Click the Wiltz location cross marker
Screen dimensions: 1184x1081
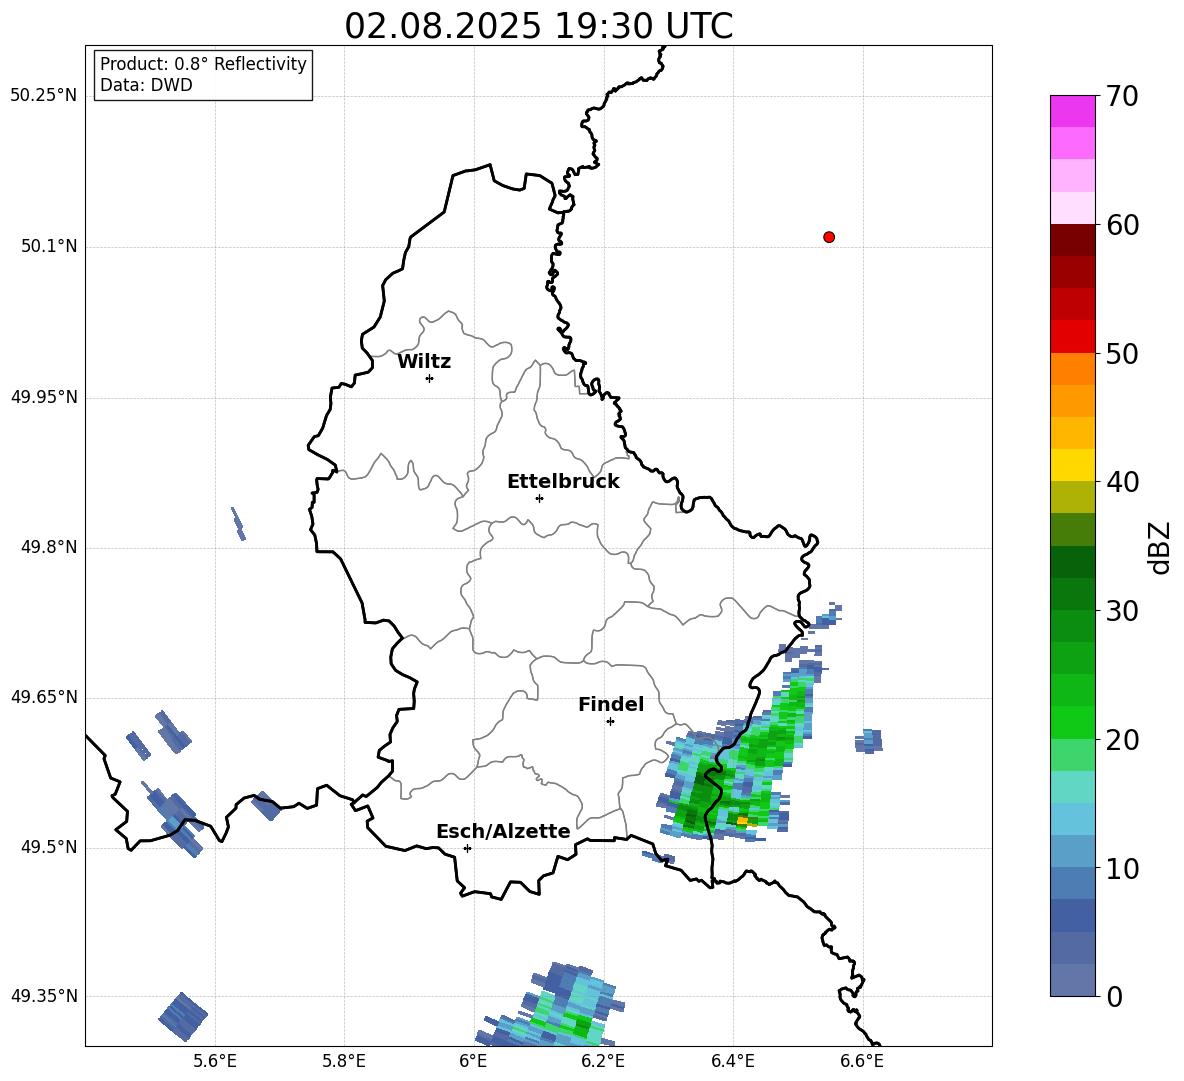point(429,378)
